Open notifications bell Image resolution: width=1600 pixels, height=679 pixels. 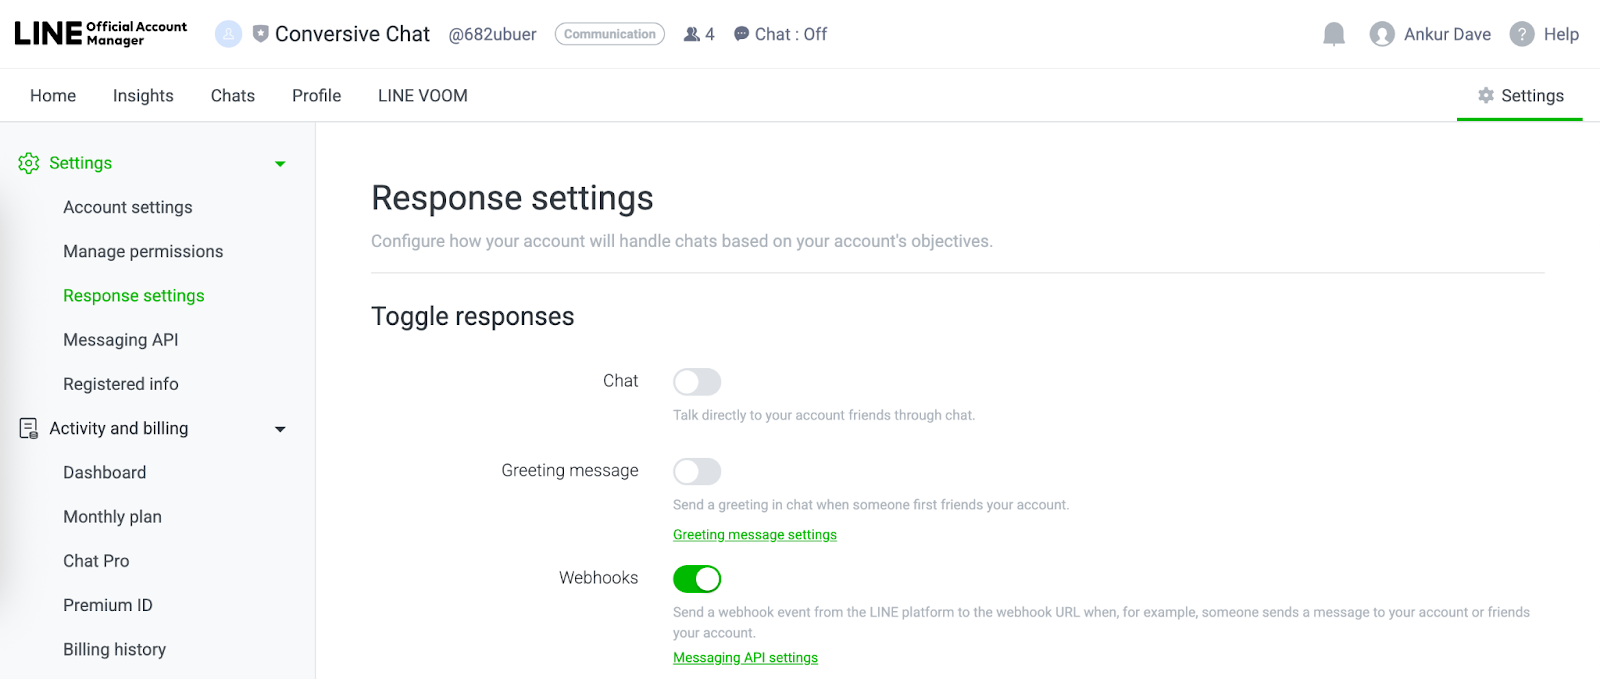(x=1334, y=35)
